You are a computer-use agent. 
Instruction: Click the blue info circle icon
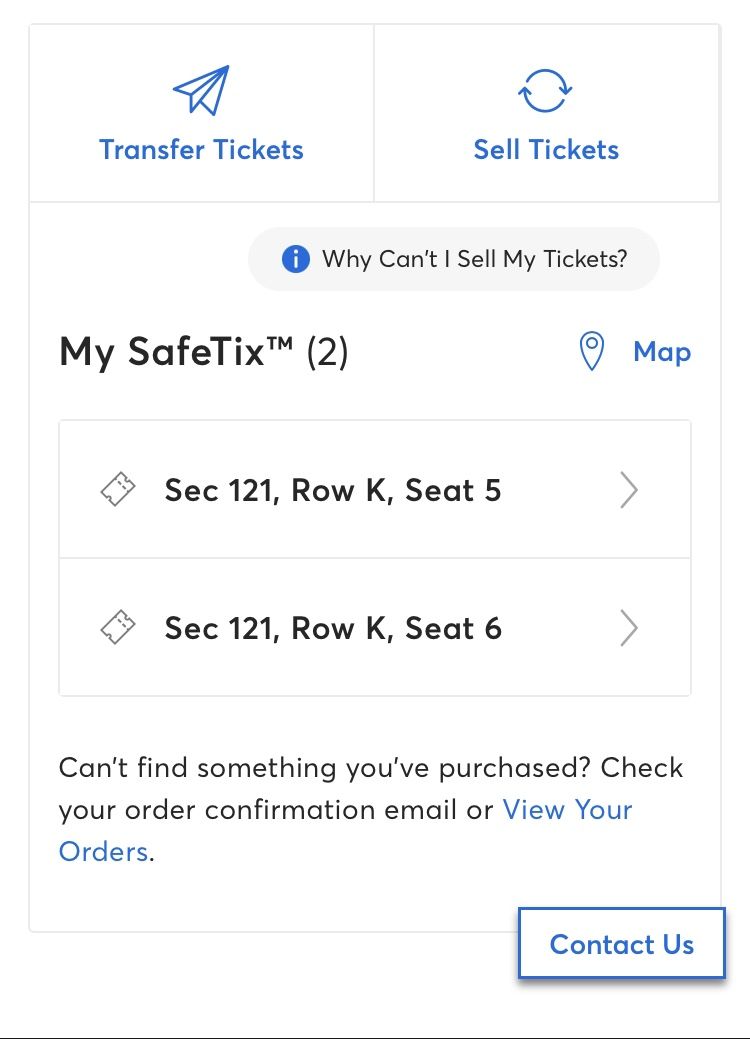295,258
